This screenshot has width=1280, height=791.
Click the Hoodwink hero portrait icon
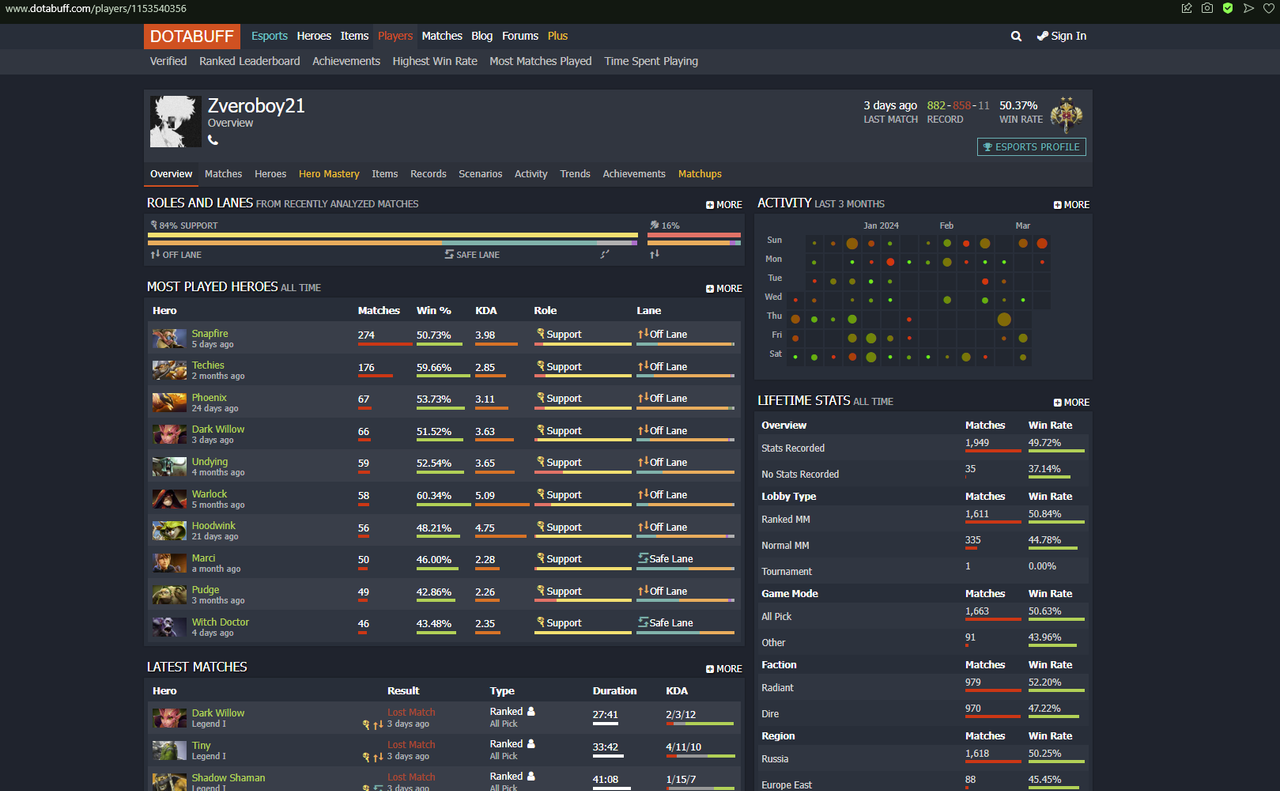pos(169,531)
